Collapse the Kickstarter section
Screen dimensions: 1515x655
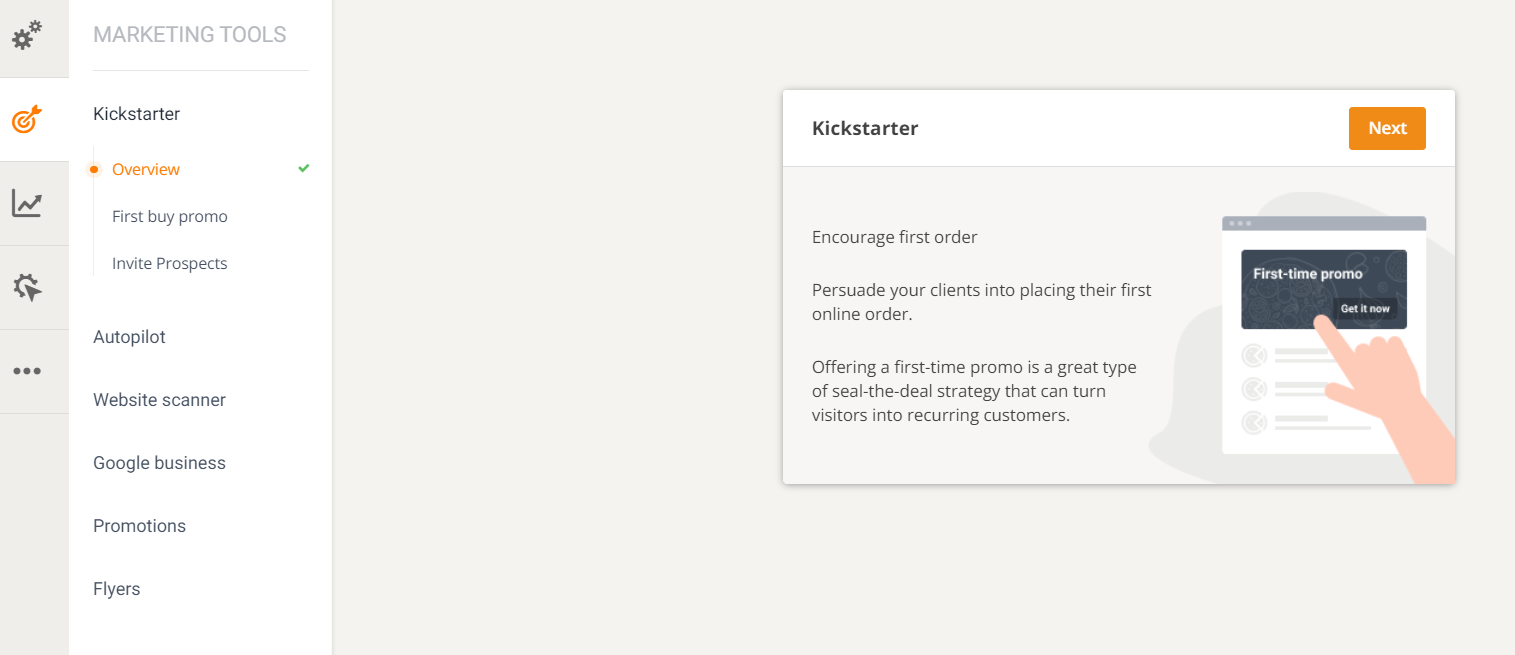click(136, 113)
